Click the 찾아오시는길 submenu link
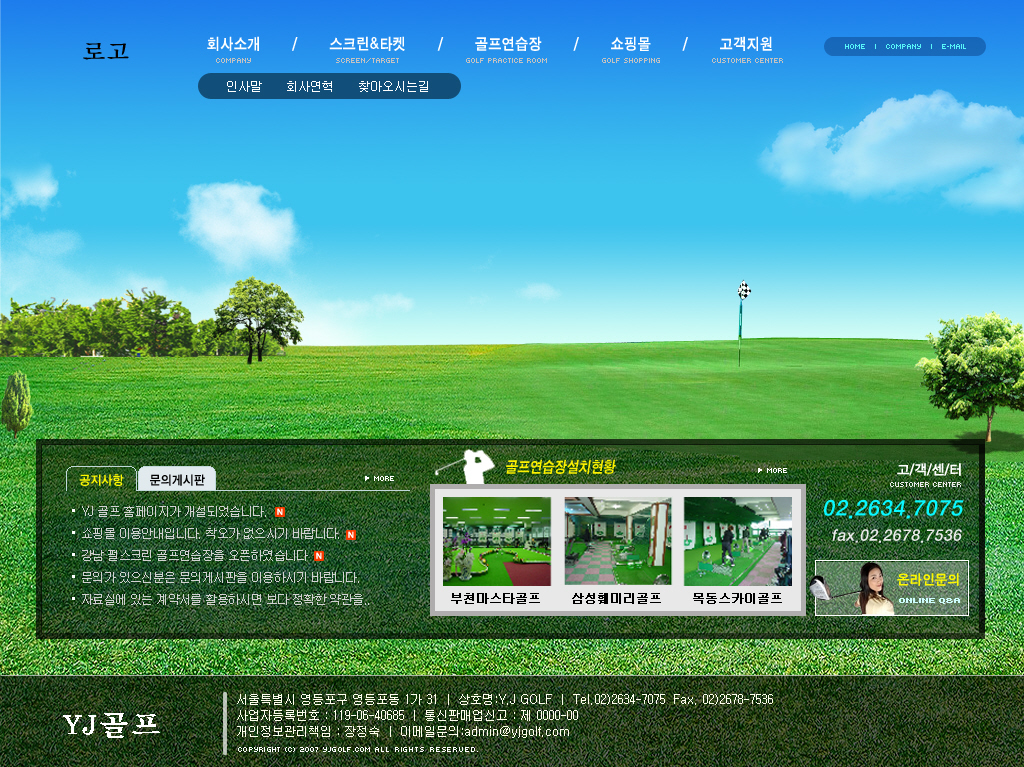Viewport: 1024px width, 767px height. [393, 87]
